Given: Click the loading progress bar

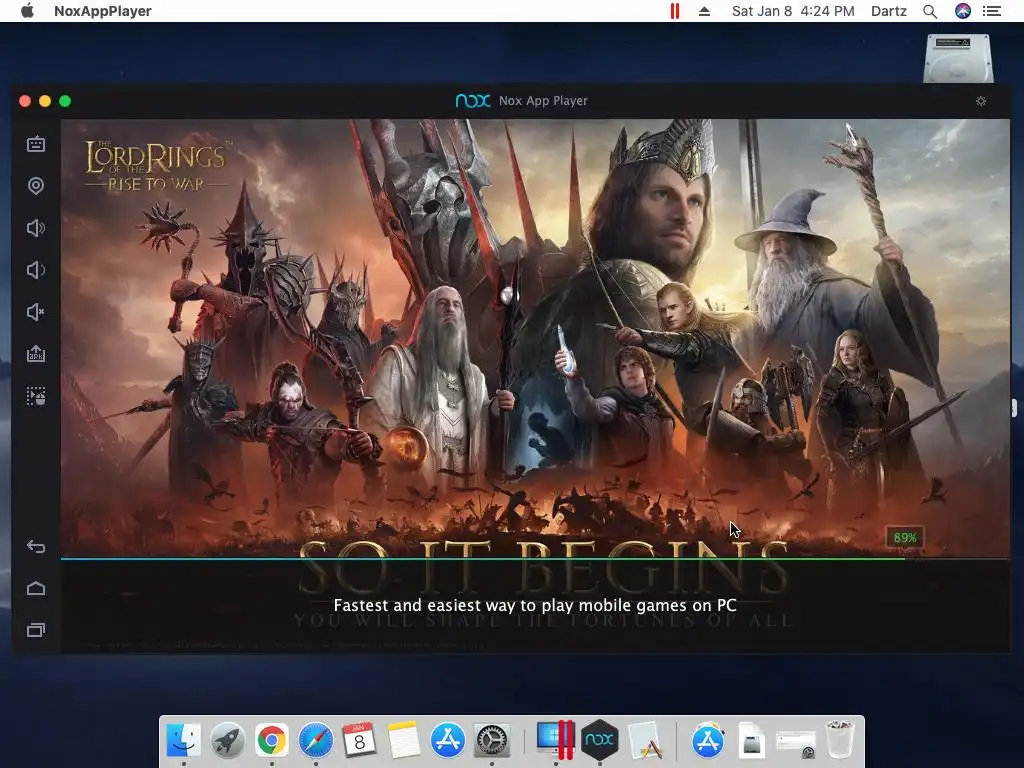Looking at the screenshot, I should coord(535,558).
